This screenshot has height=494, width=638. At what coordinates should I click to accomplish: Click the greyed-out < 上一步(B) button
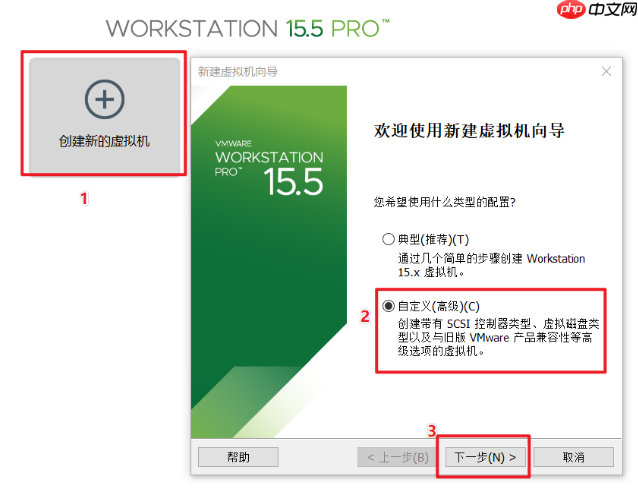[398, 457]
